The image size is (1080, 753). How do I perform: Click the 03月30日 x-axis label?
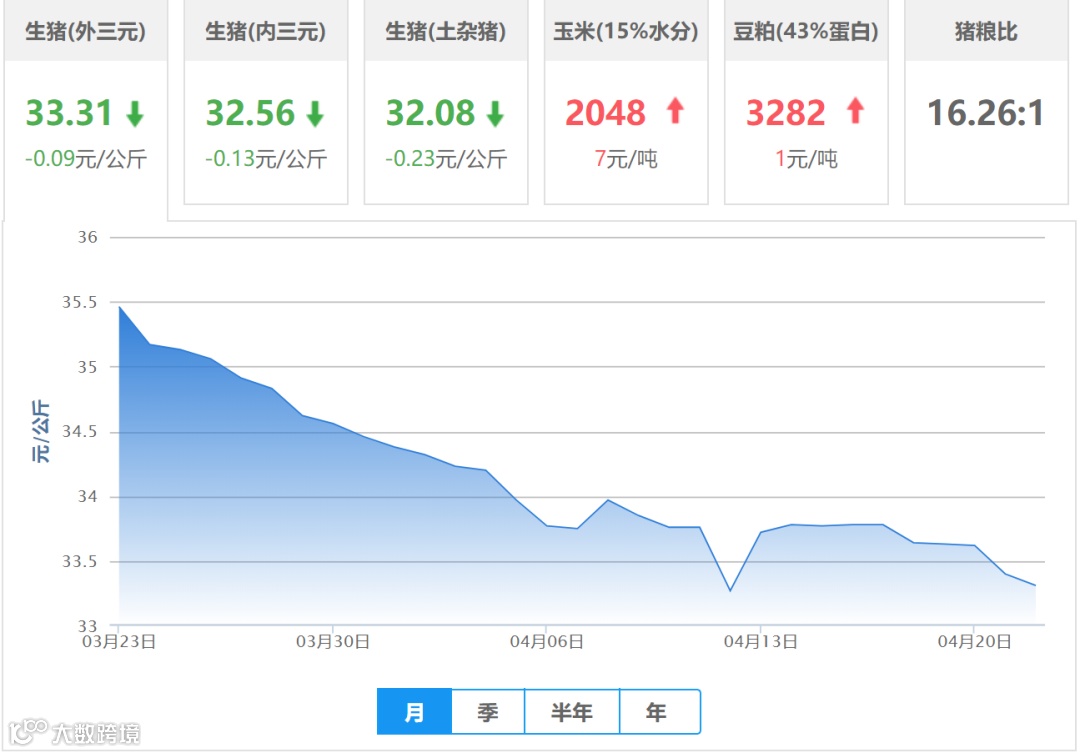coord(333,642)
